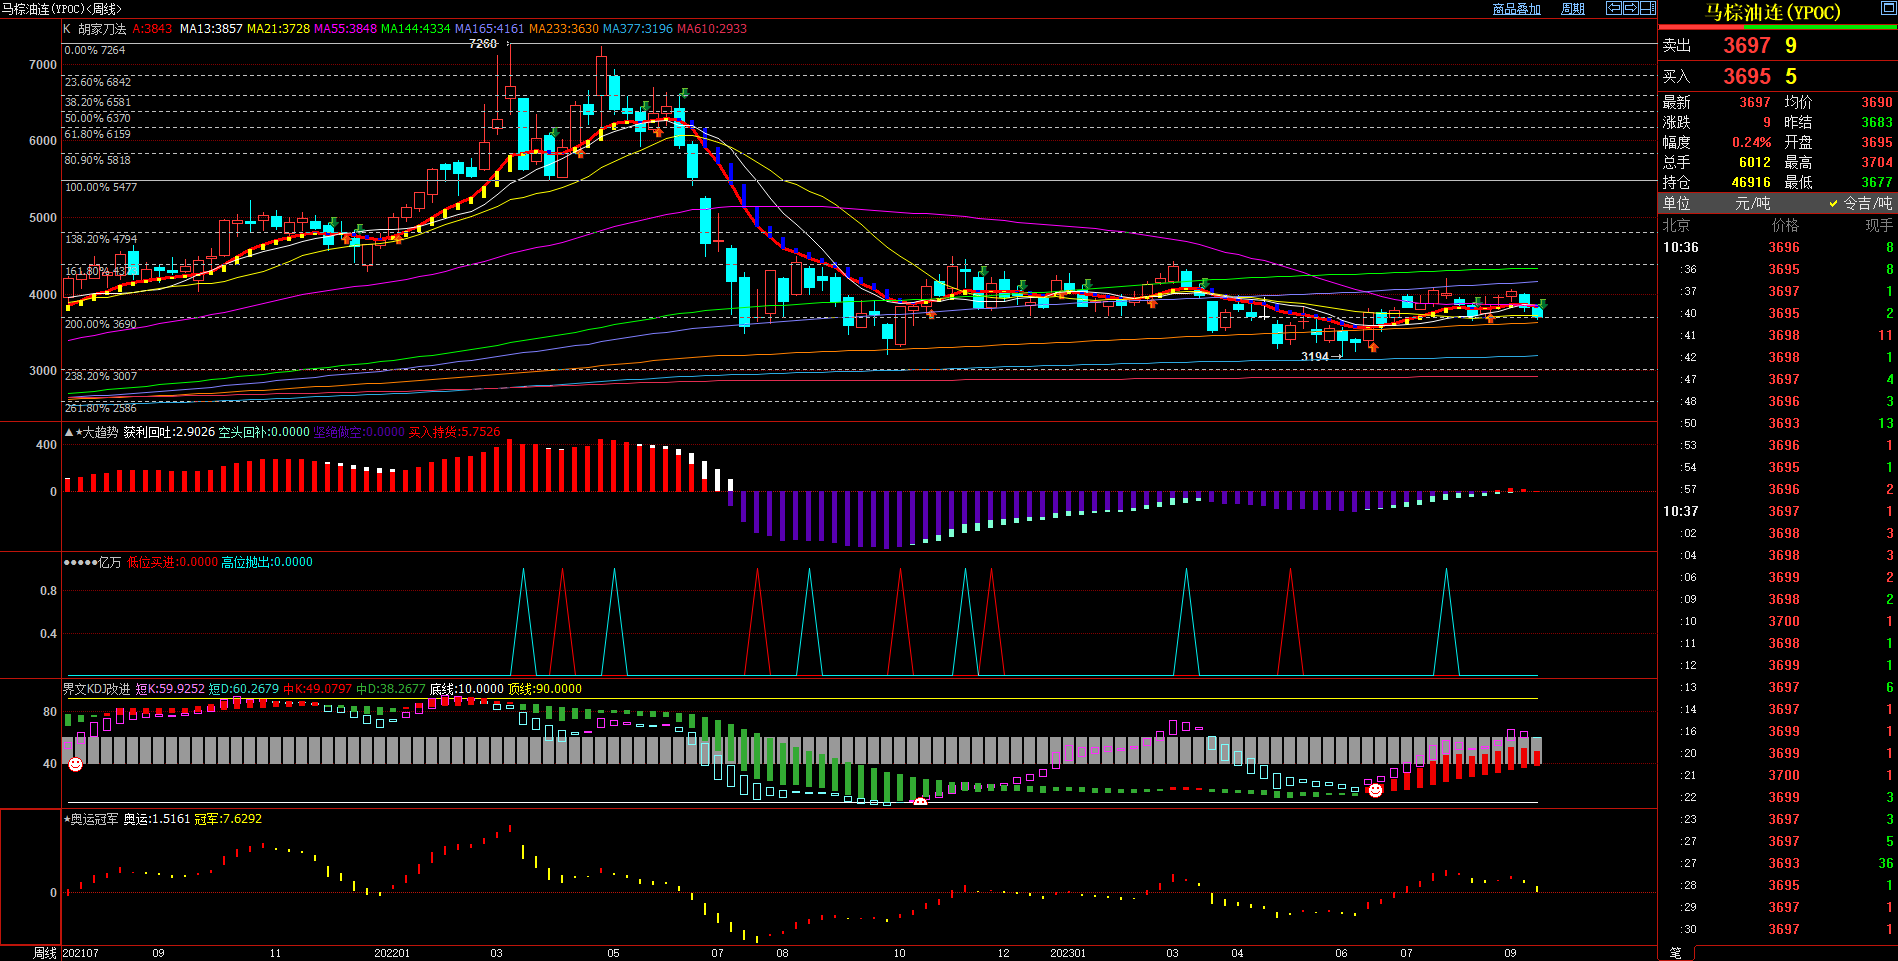Click the 界文KD改进 indicator title
The width and height of the screenshot is (1898, 961).
pyautogui.click(x=96, y=689)
